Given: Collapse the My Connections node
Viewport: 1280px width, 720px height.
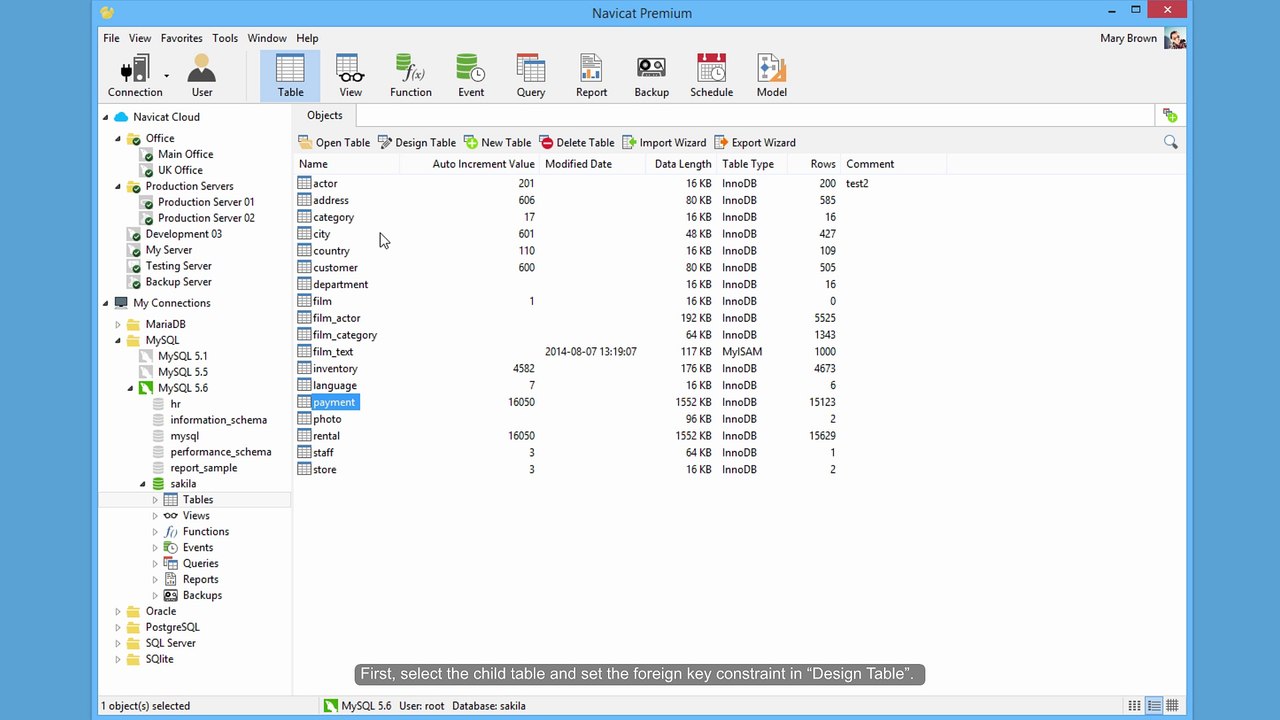Looking at the screenshot, I should pos(105,303).
